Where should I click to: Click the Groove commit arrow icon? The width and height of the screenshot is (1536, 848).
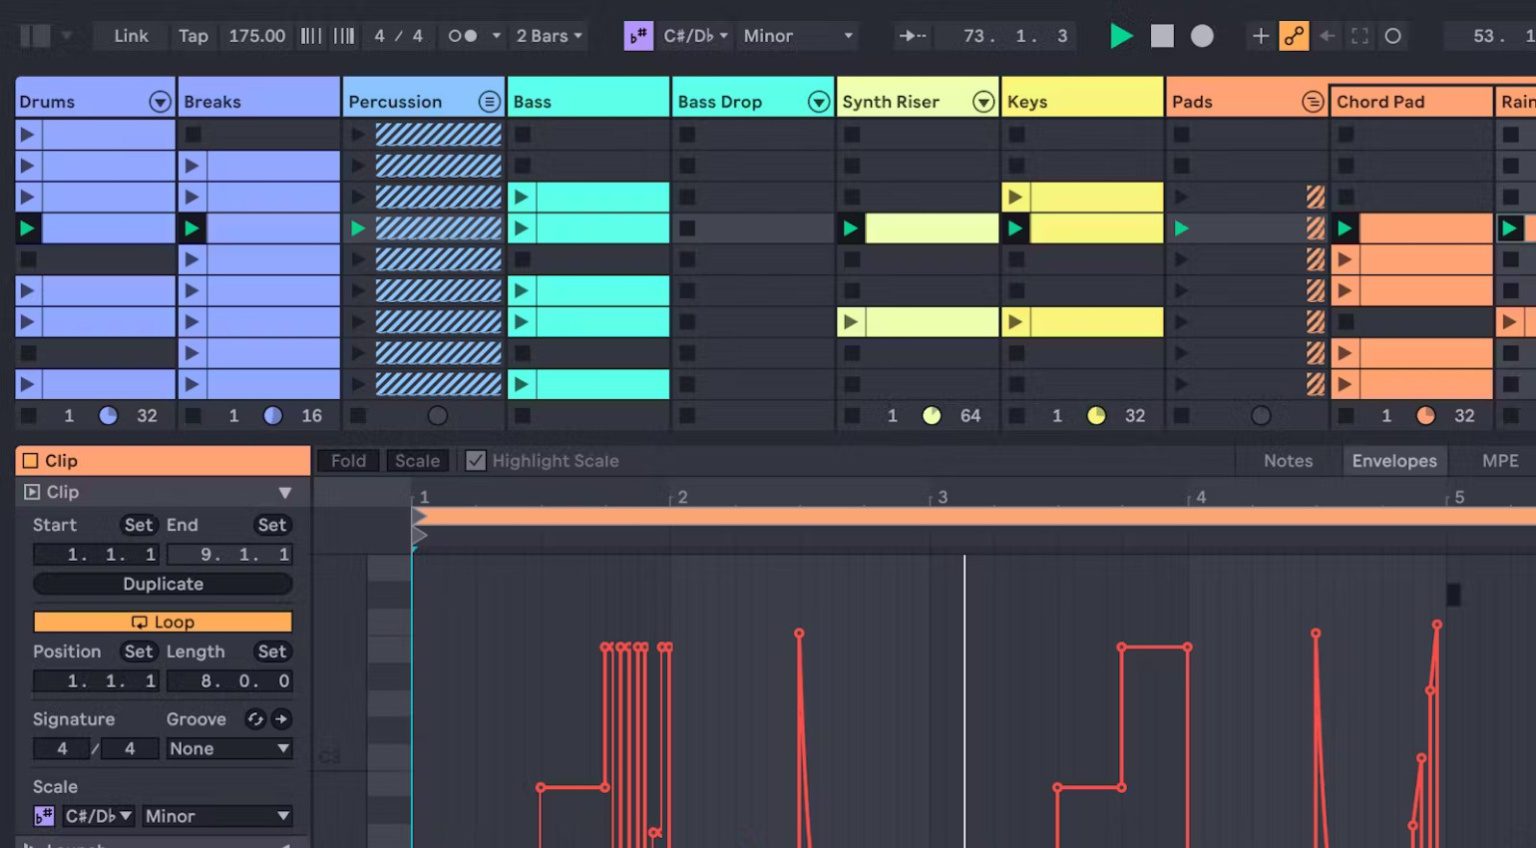pos(282,719)
